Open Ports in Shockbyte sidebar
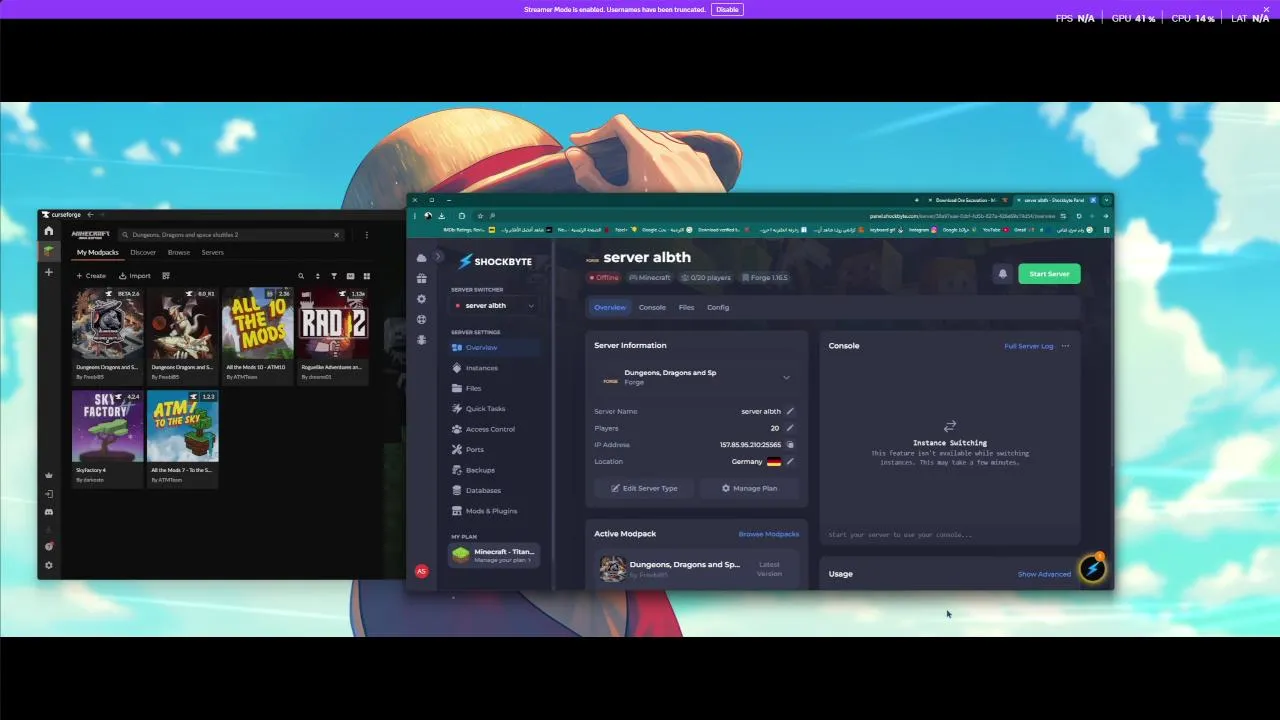 (x=494, y=449)
